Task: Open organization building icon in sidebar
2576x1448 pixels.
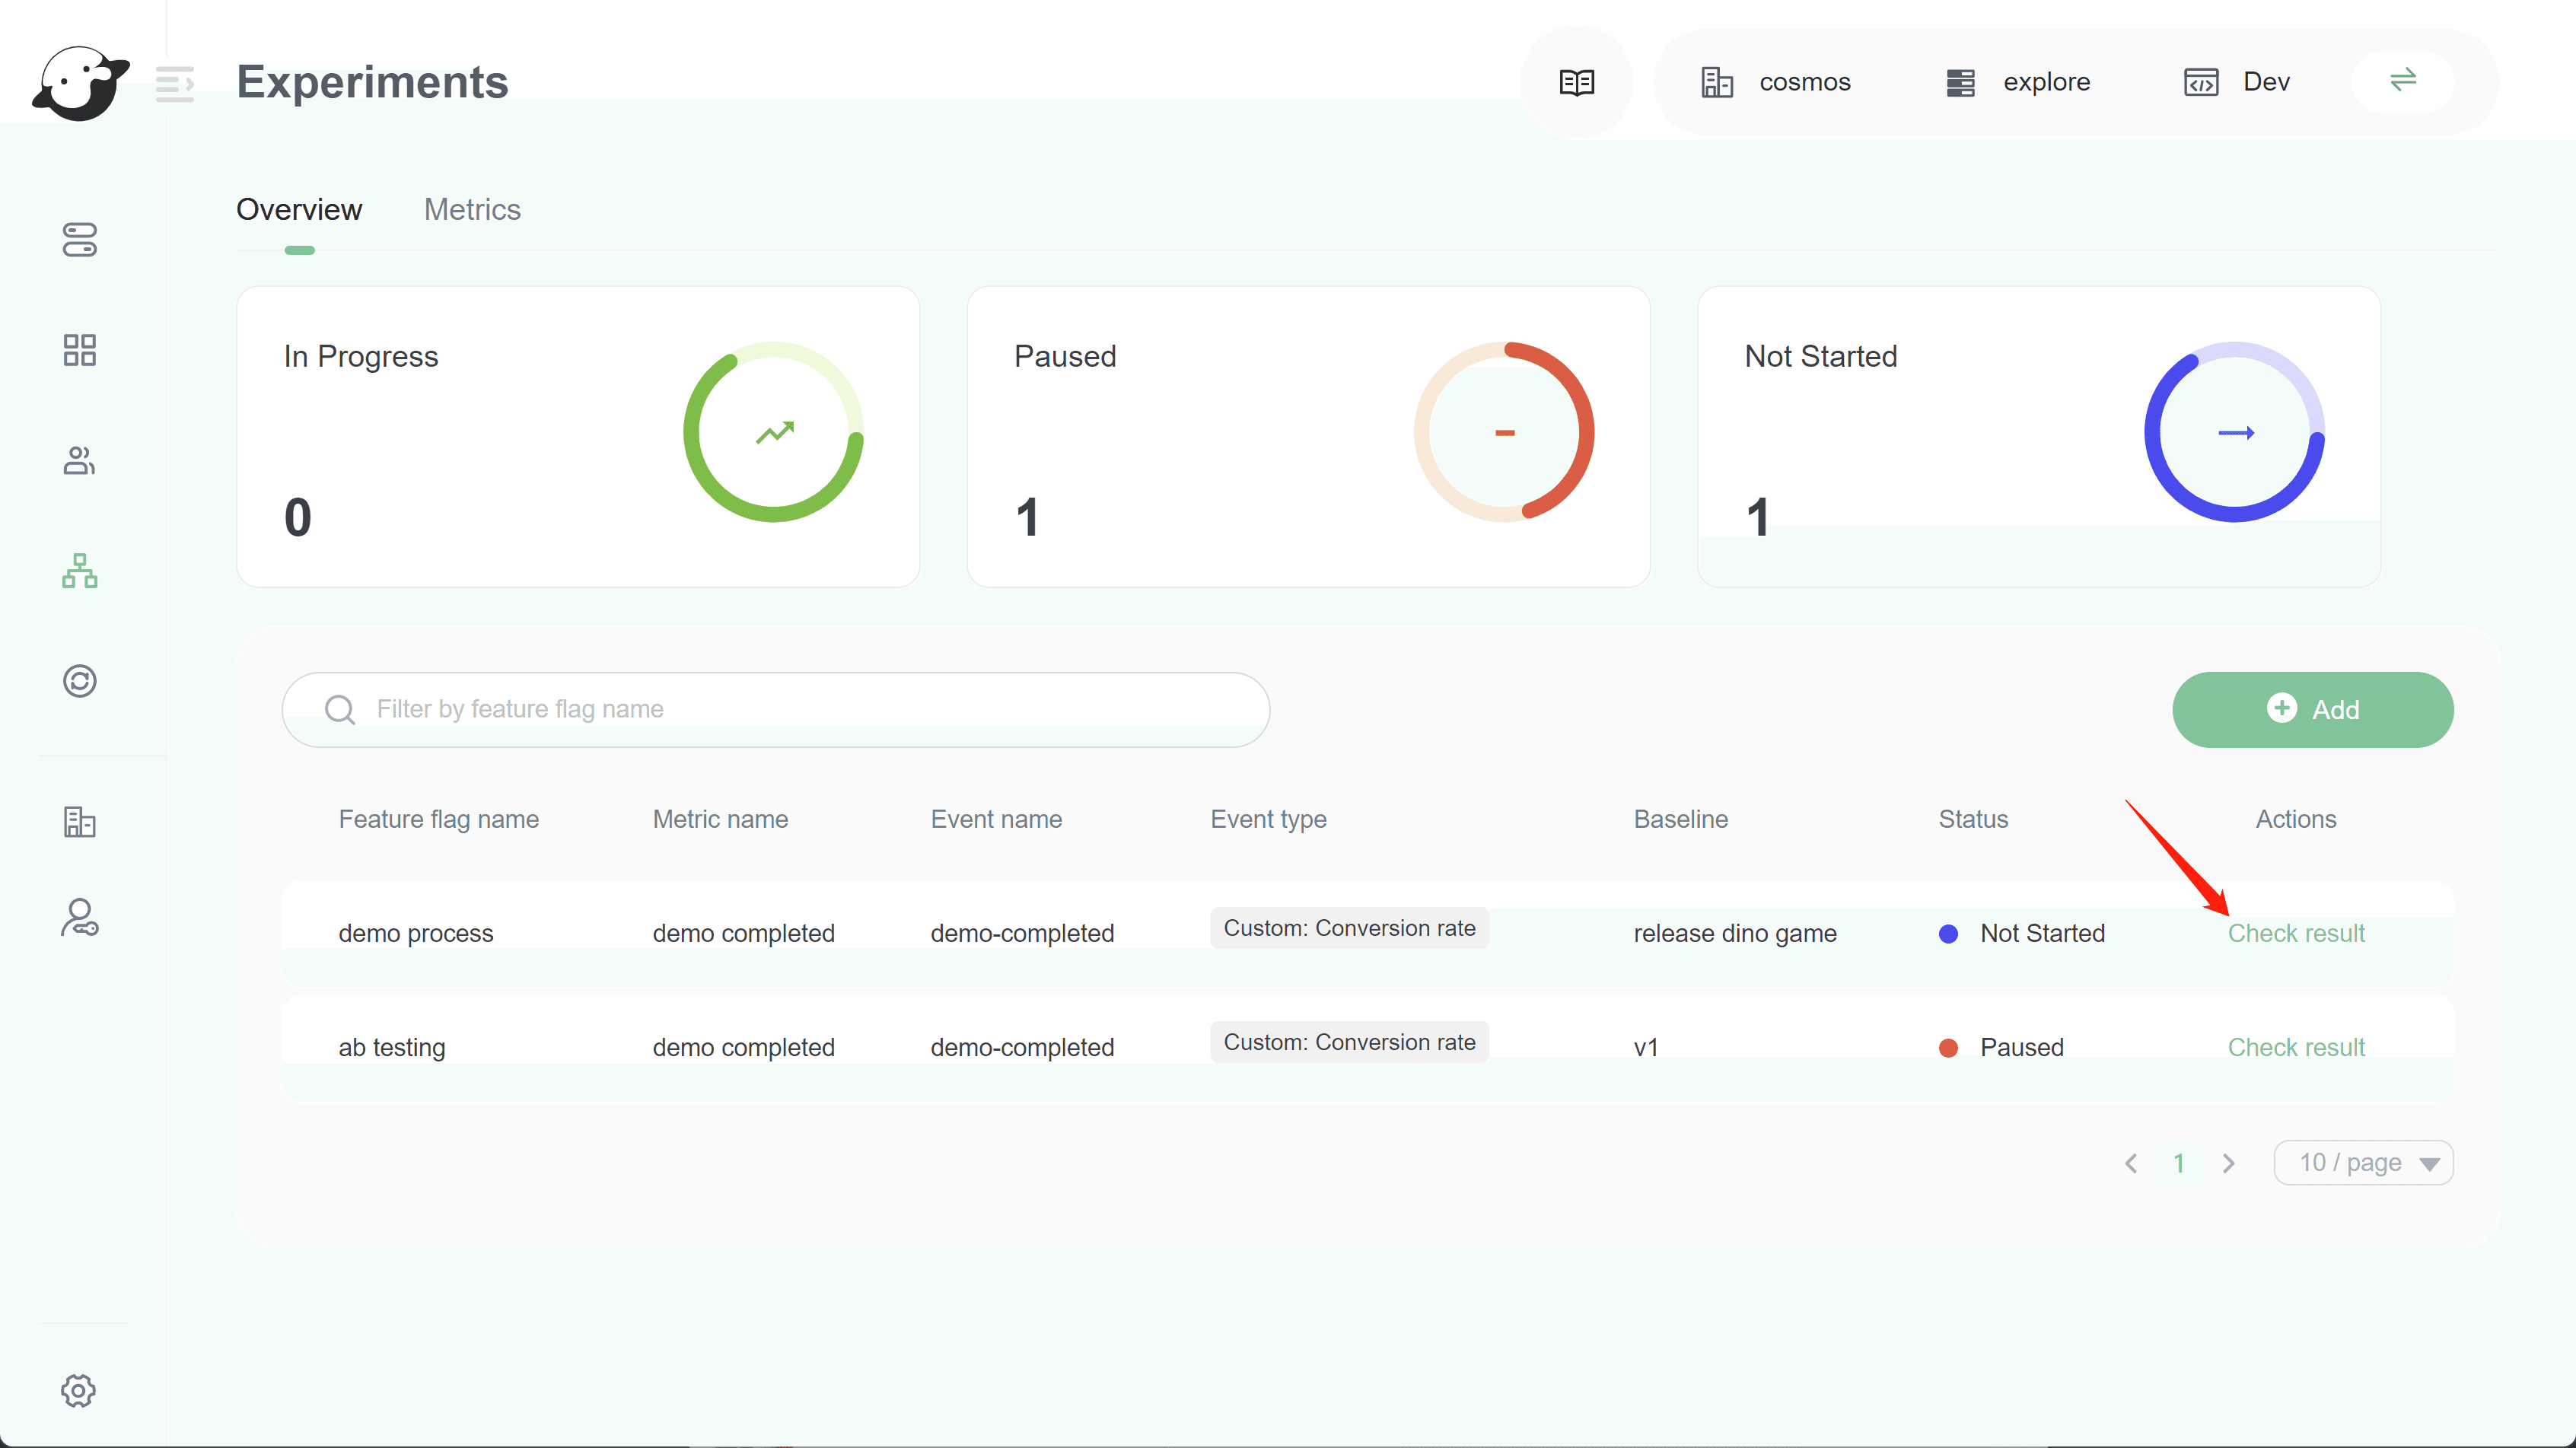Action: pyautogui.click(x=79, y=821)
